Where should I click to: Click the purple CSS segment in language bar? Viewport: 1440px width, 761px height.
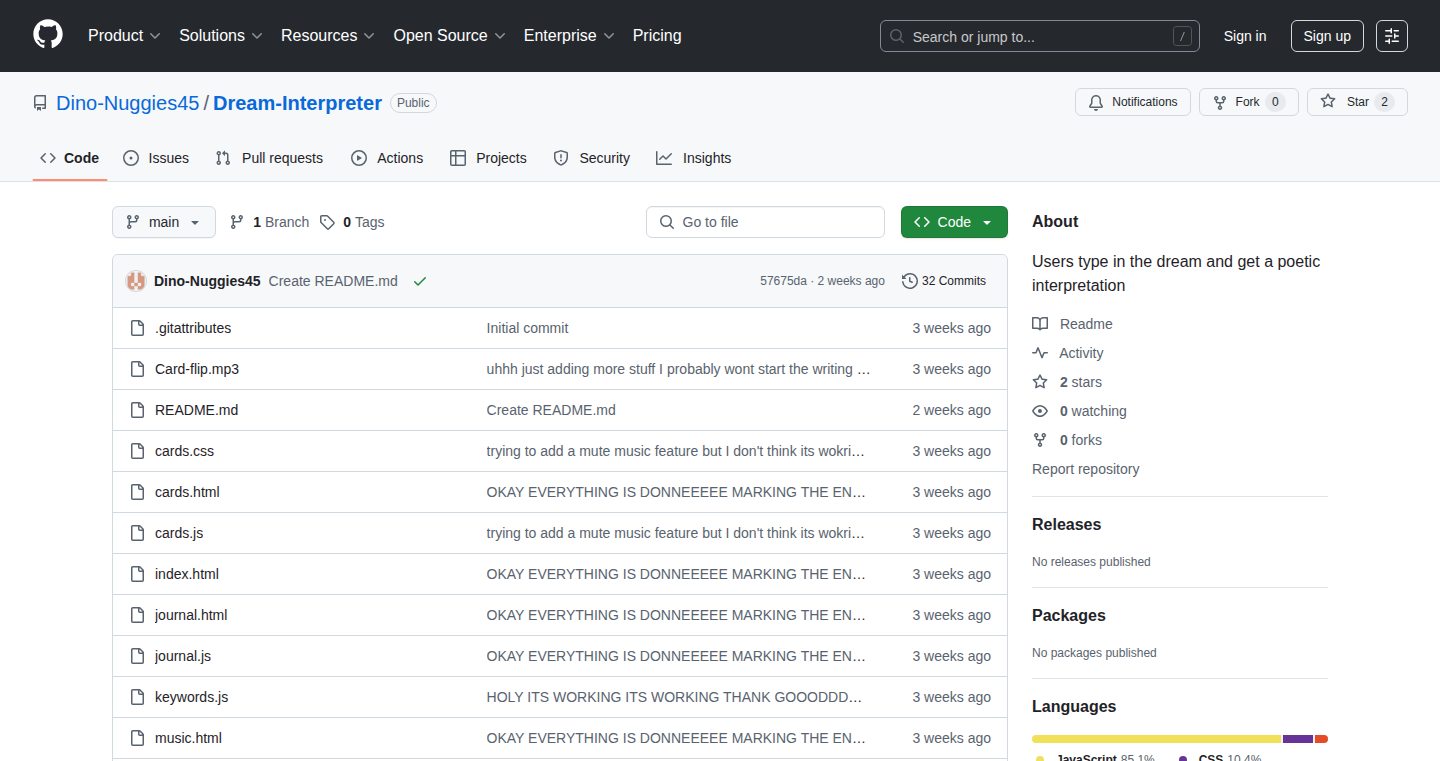[1298, 739]
